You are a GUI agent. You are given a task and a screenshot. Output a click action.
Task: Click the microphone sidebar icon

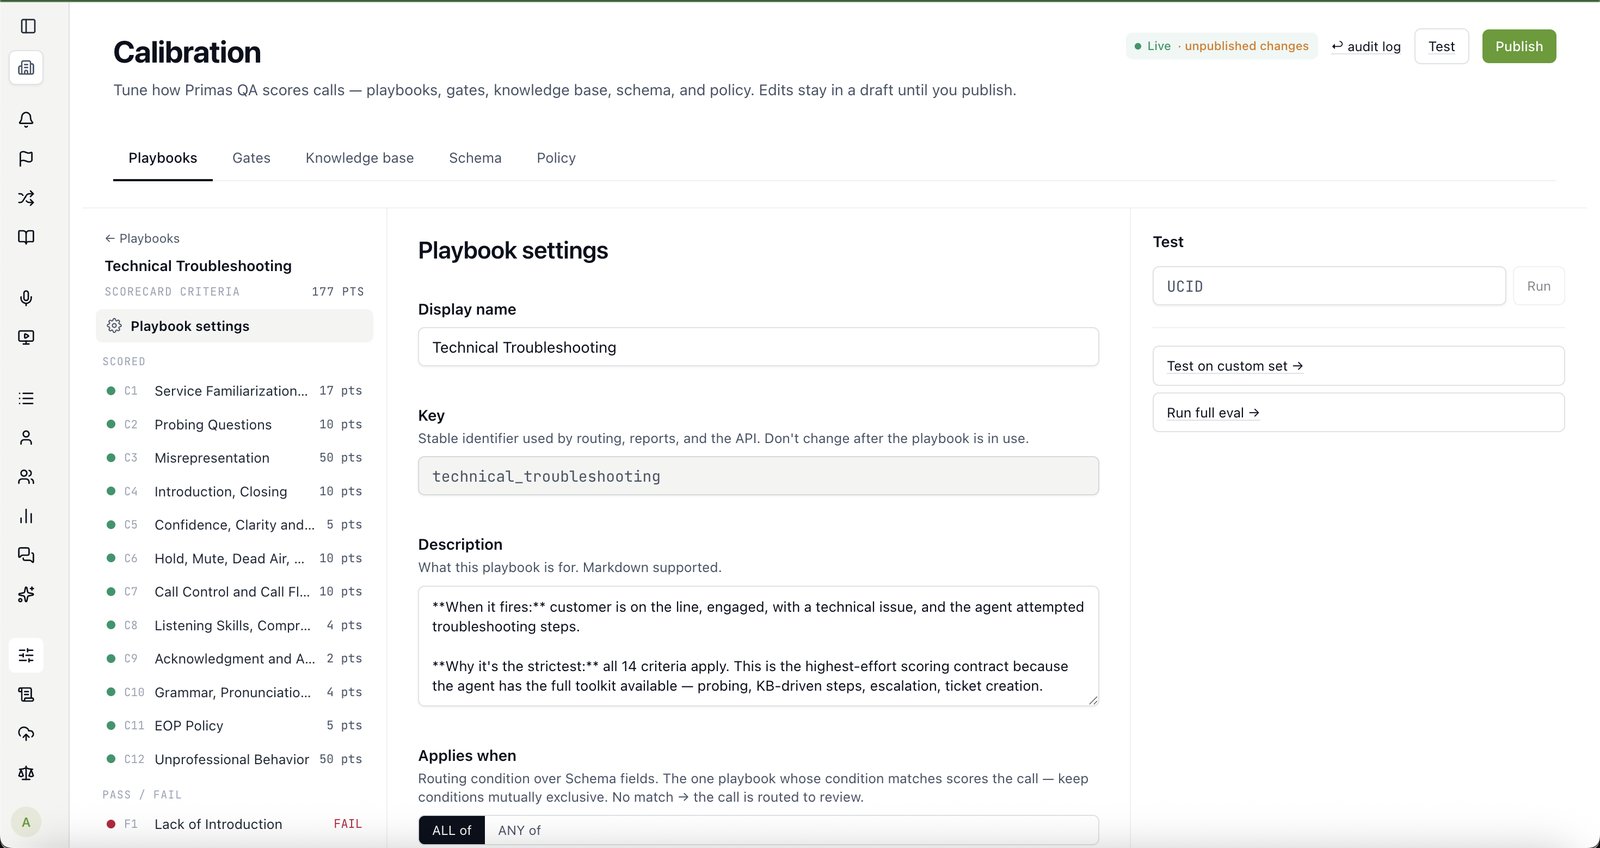(x=26, y=298)
